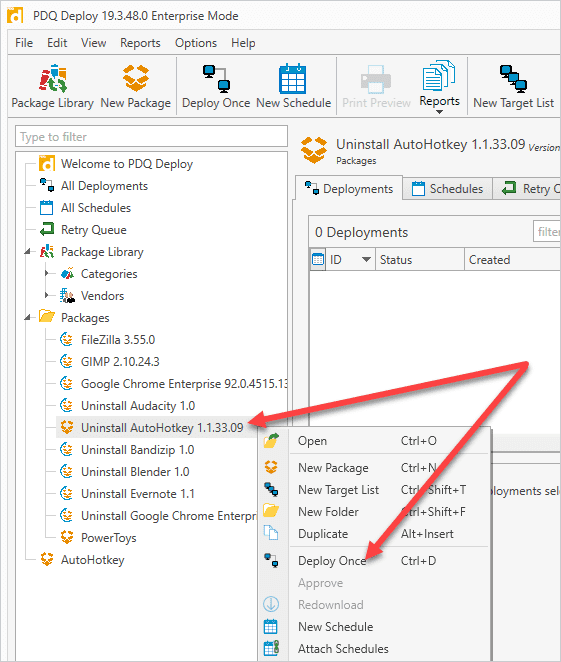The image size is (561, 662).
Task: Select Welcome to PDQ Deploy tree item
Action: pyautogui.click(x=127, y=164)
